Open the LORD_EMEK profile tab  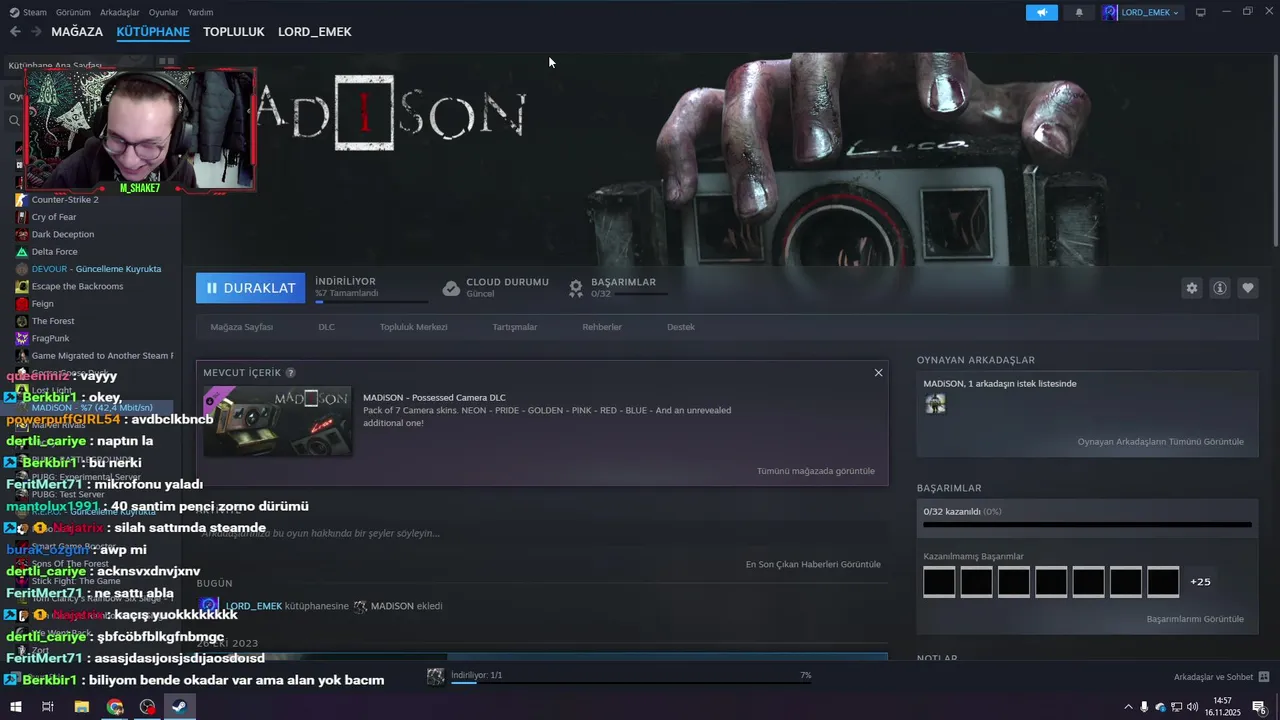click(x=314, y=32)
